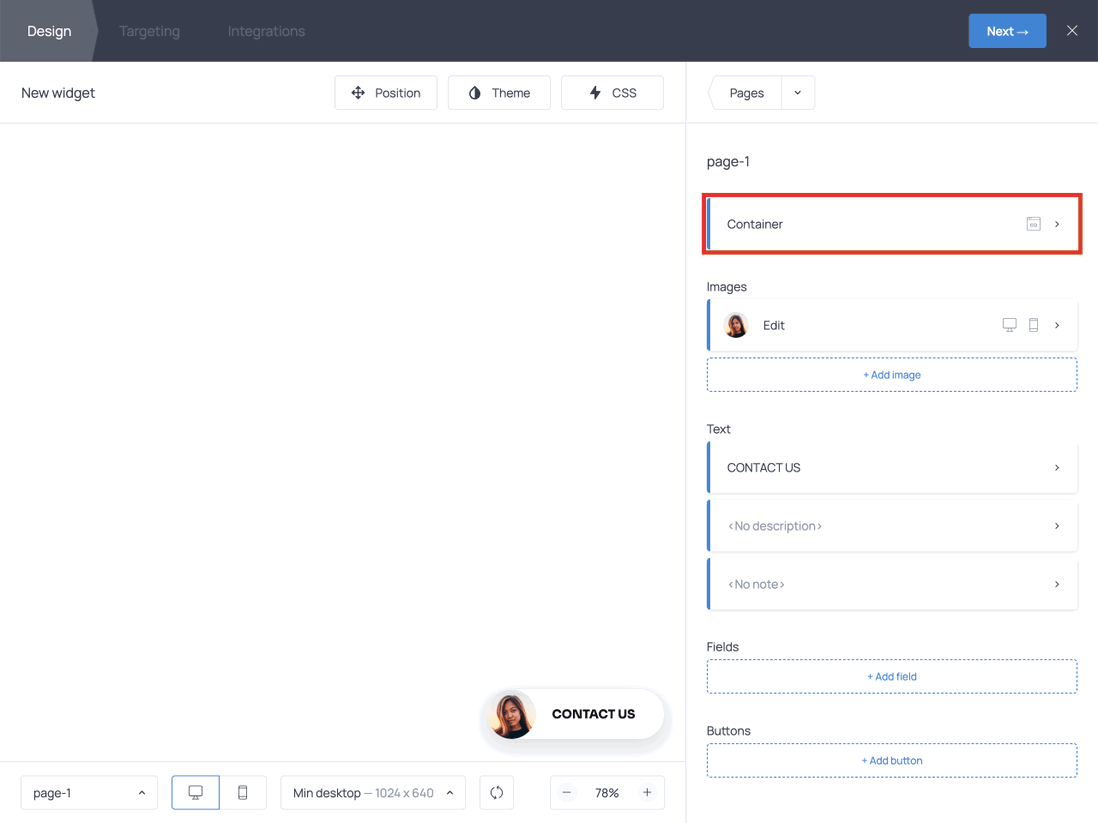Switch to the Integrations tab

tap(266, 30)
